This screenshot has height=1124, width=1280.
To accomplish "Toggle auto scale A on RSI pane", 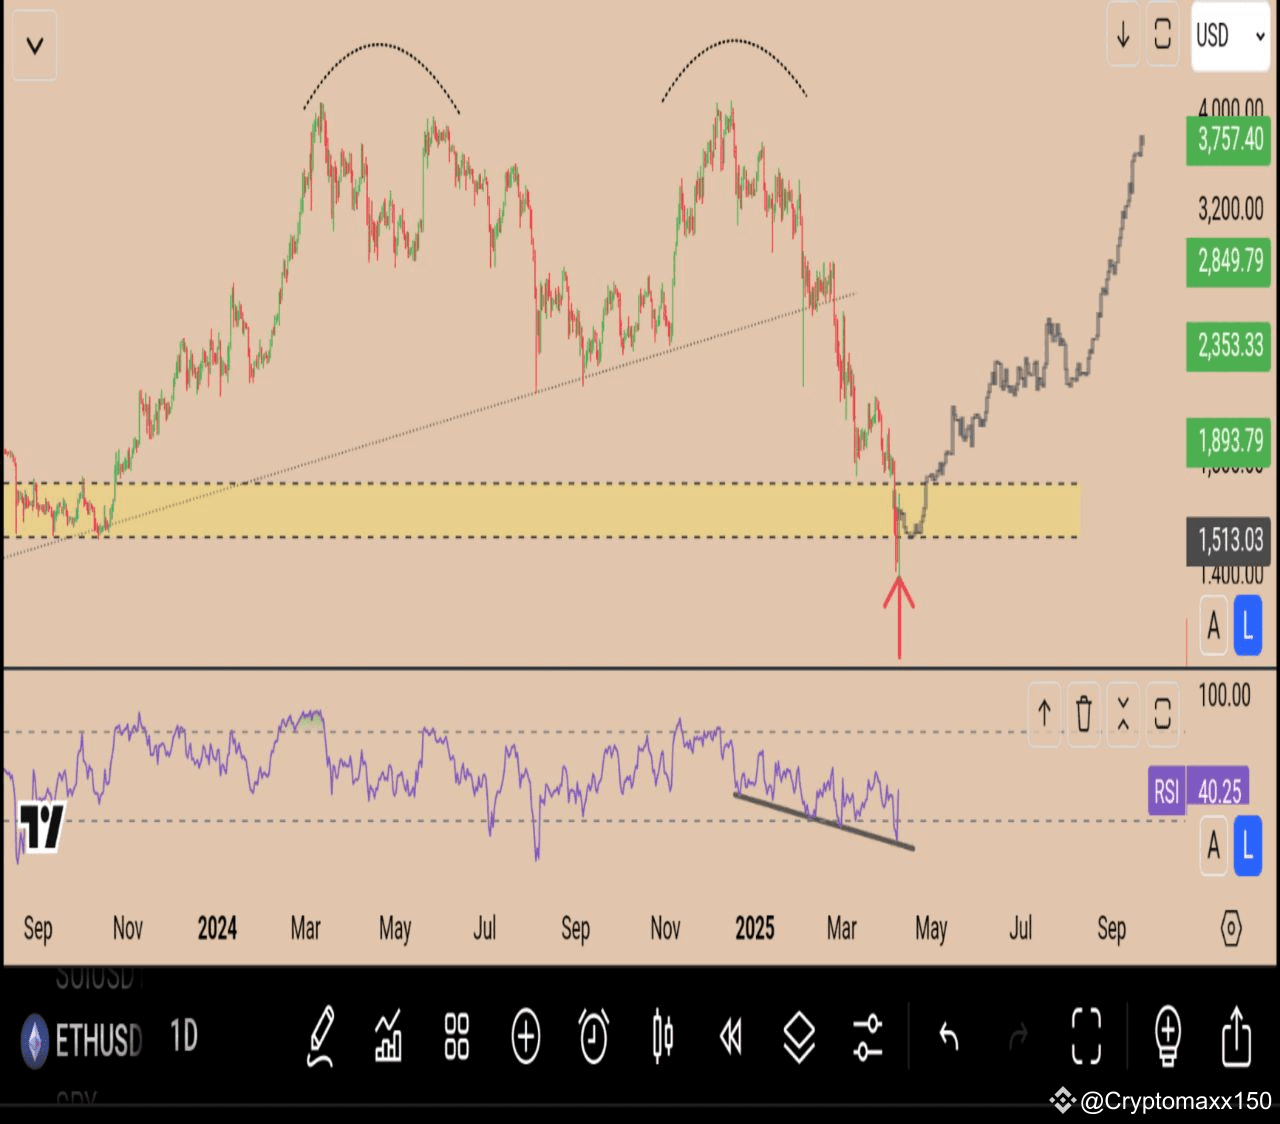I will (x=1213, y=845).
